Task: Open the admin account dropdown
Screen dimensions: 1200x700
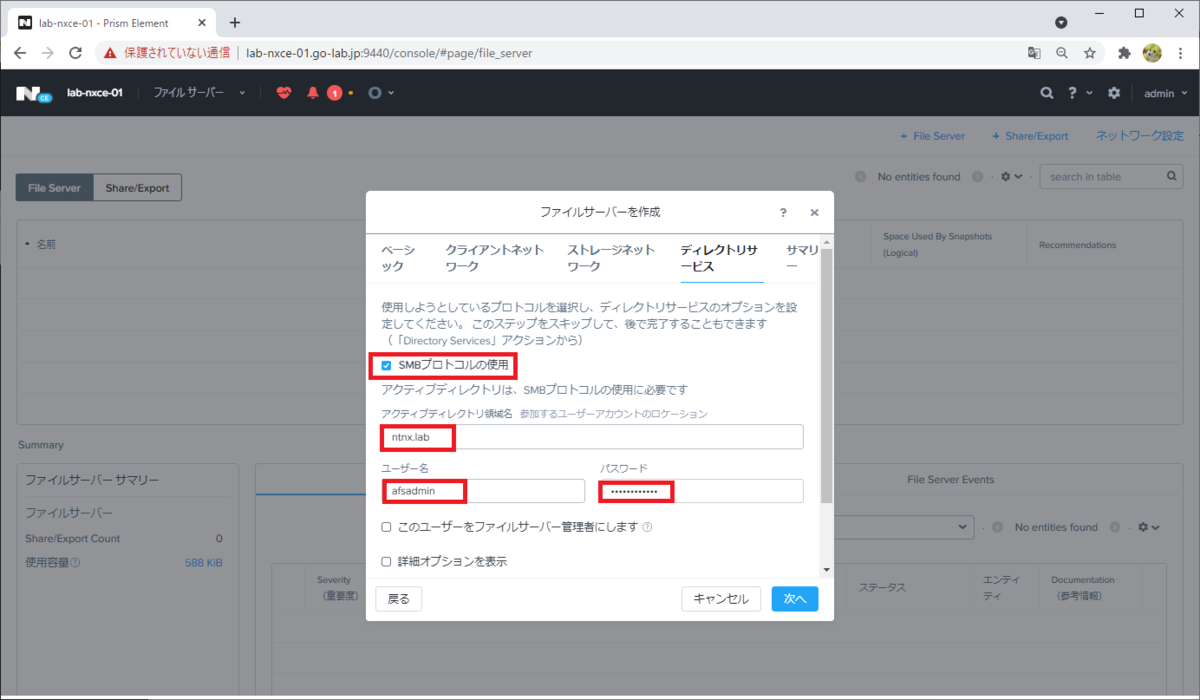Action: point(1162,93)
